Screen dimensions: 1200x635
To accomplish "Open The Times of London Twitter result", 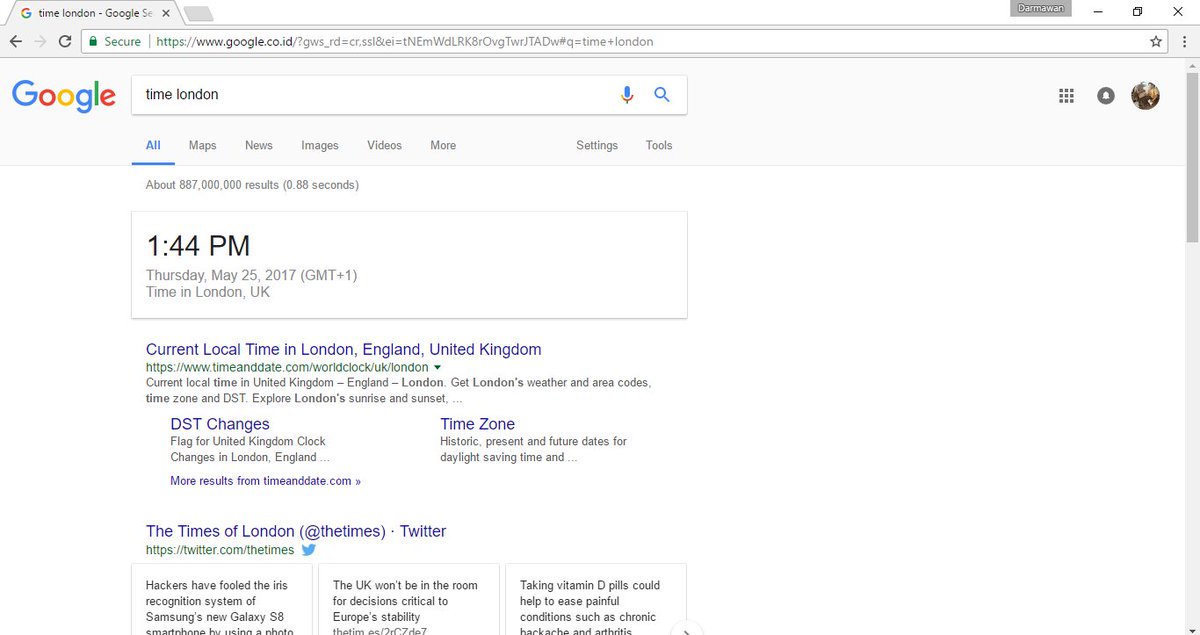I will pos(296,531).
